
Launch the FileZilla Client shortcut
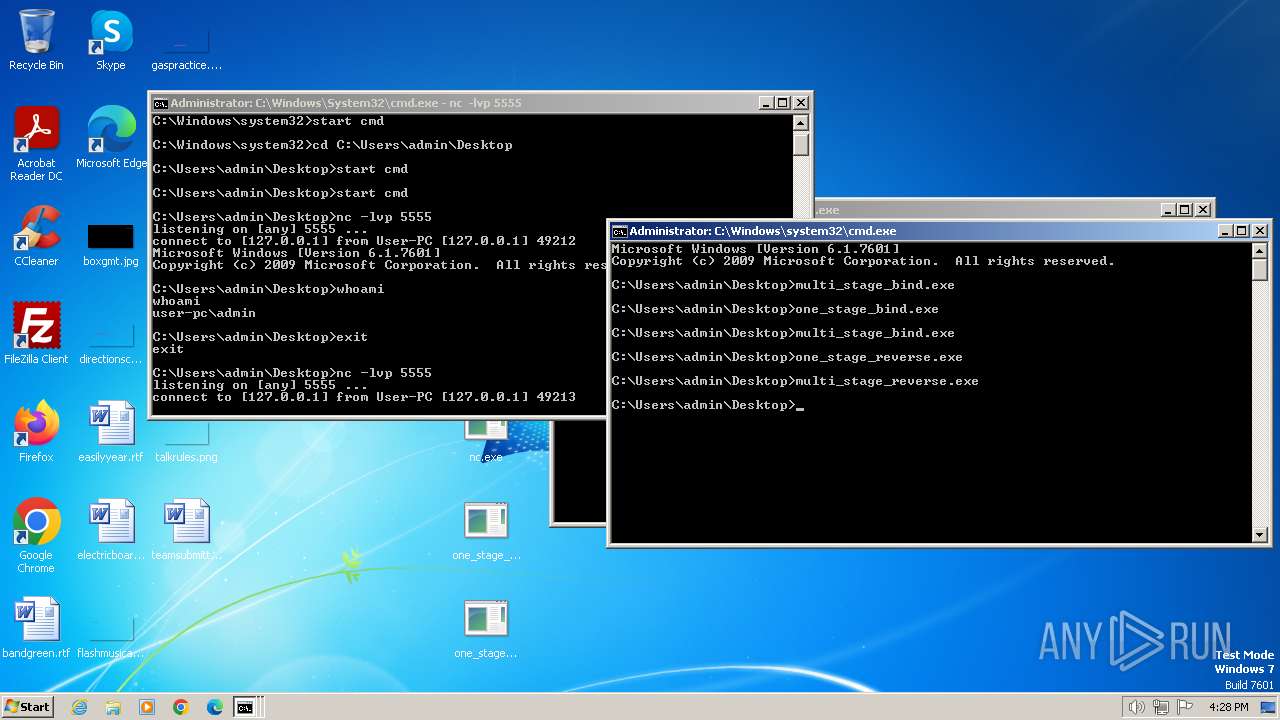click(36, 334)
